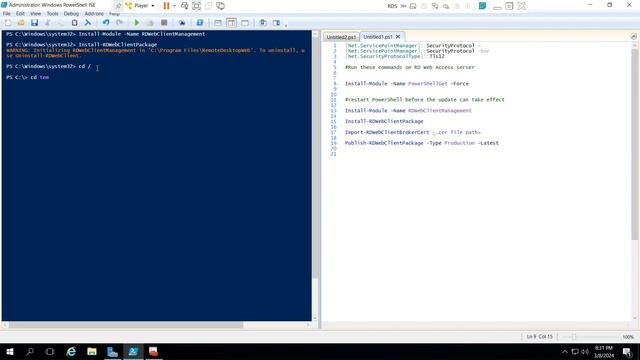This screenshot has width=640, height=360.
Task: Click the VMware pause button
Action: coord(166,6)
